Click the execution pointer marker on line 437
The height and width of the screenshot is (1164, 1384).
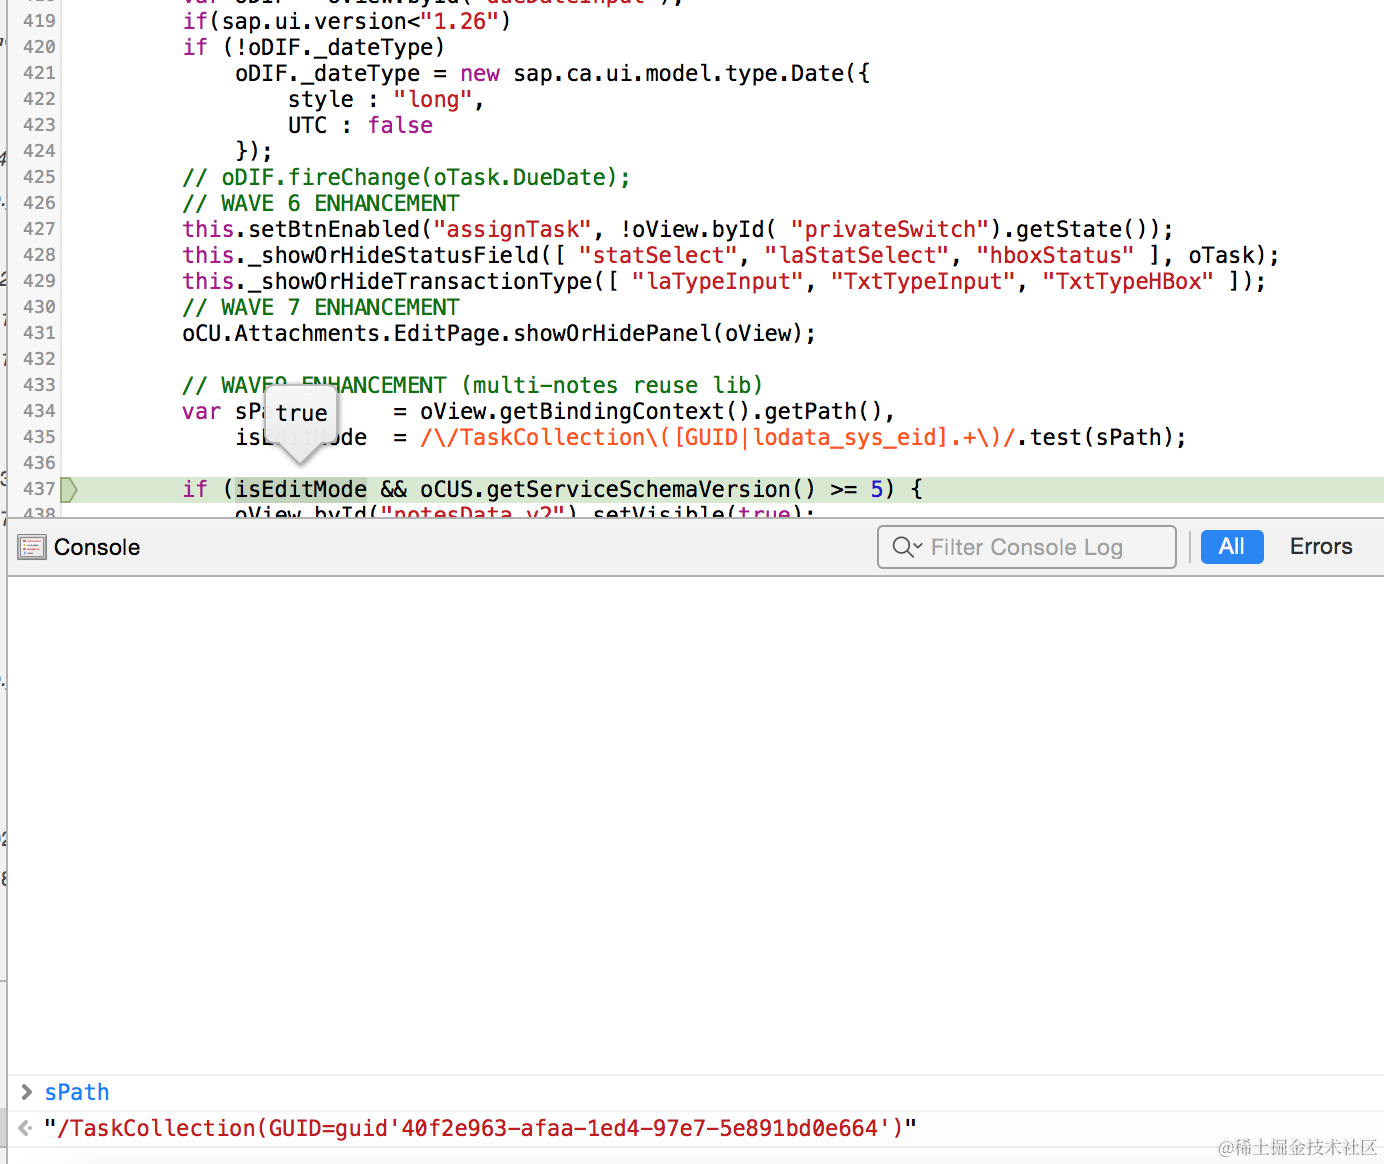point(69,489)
